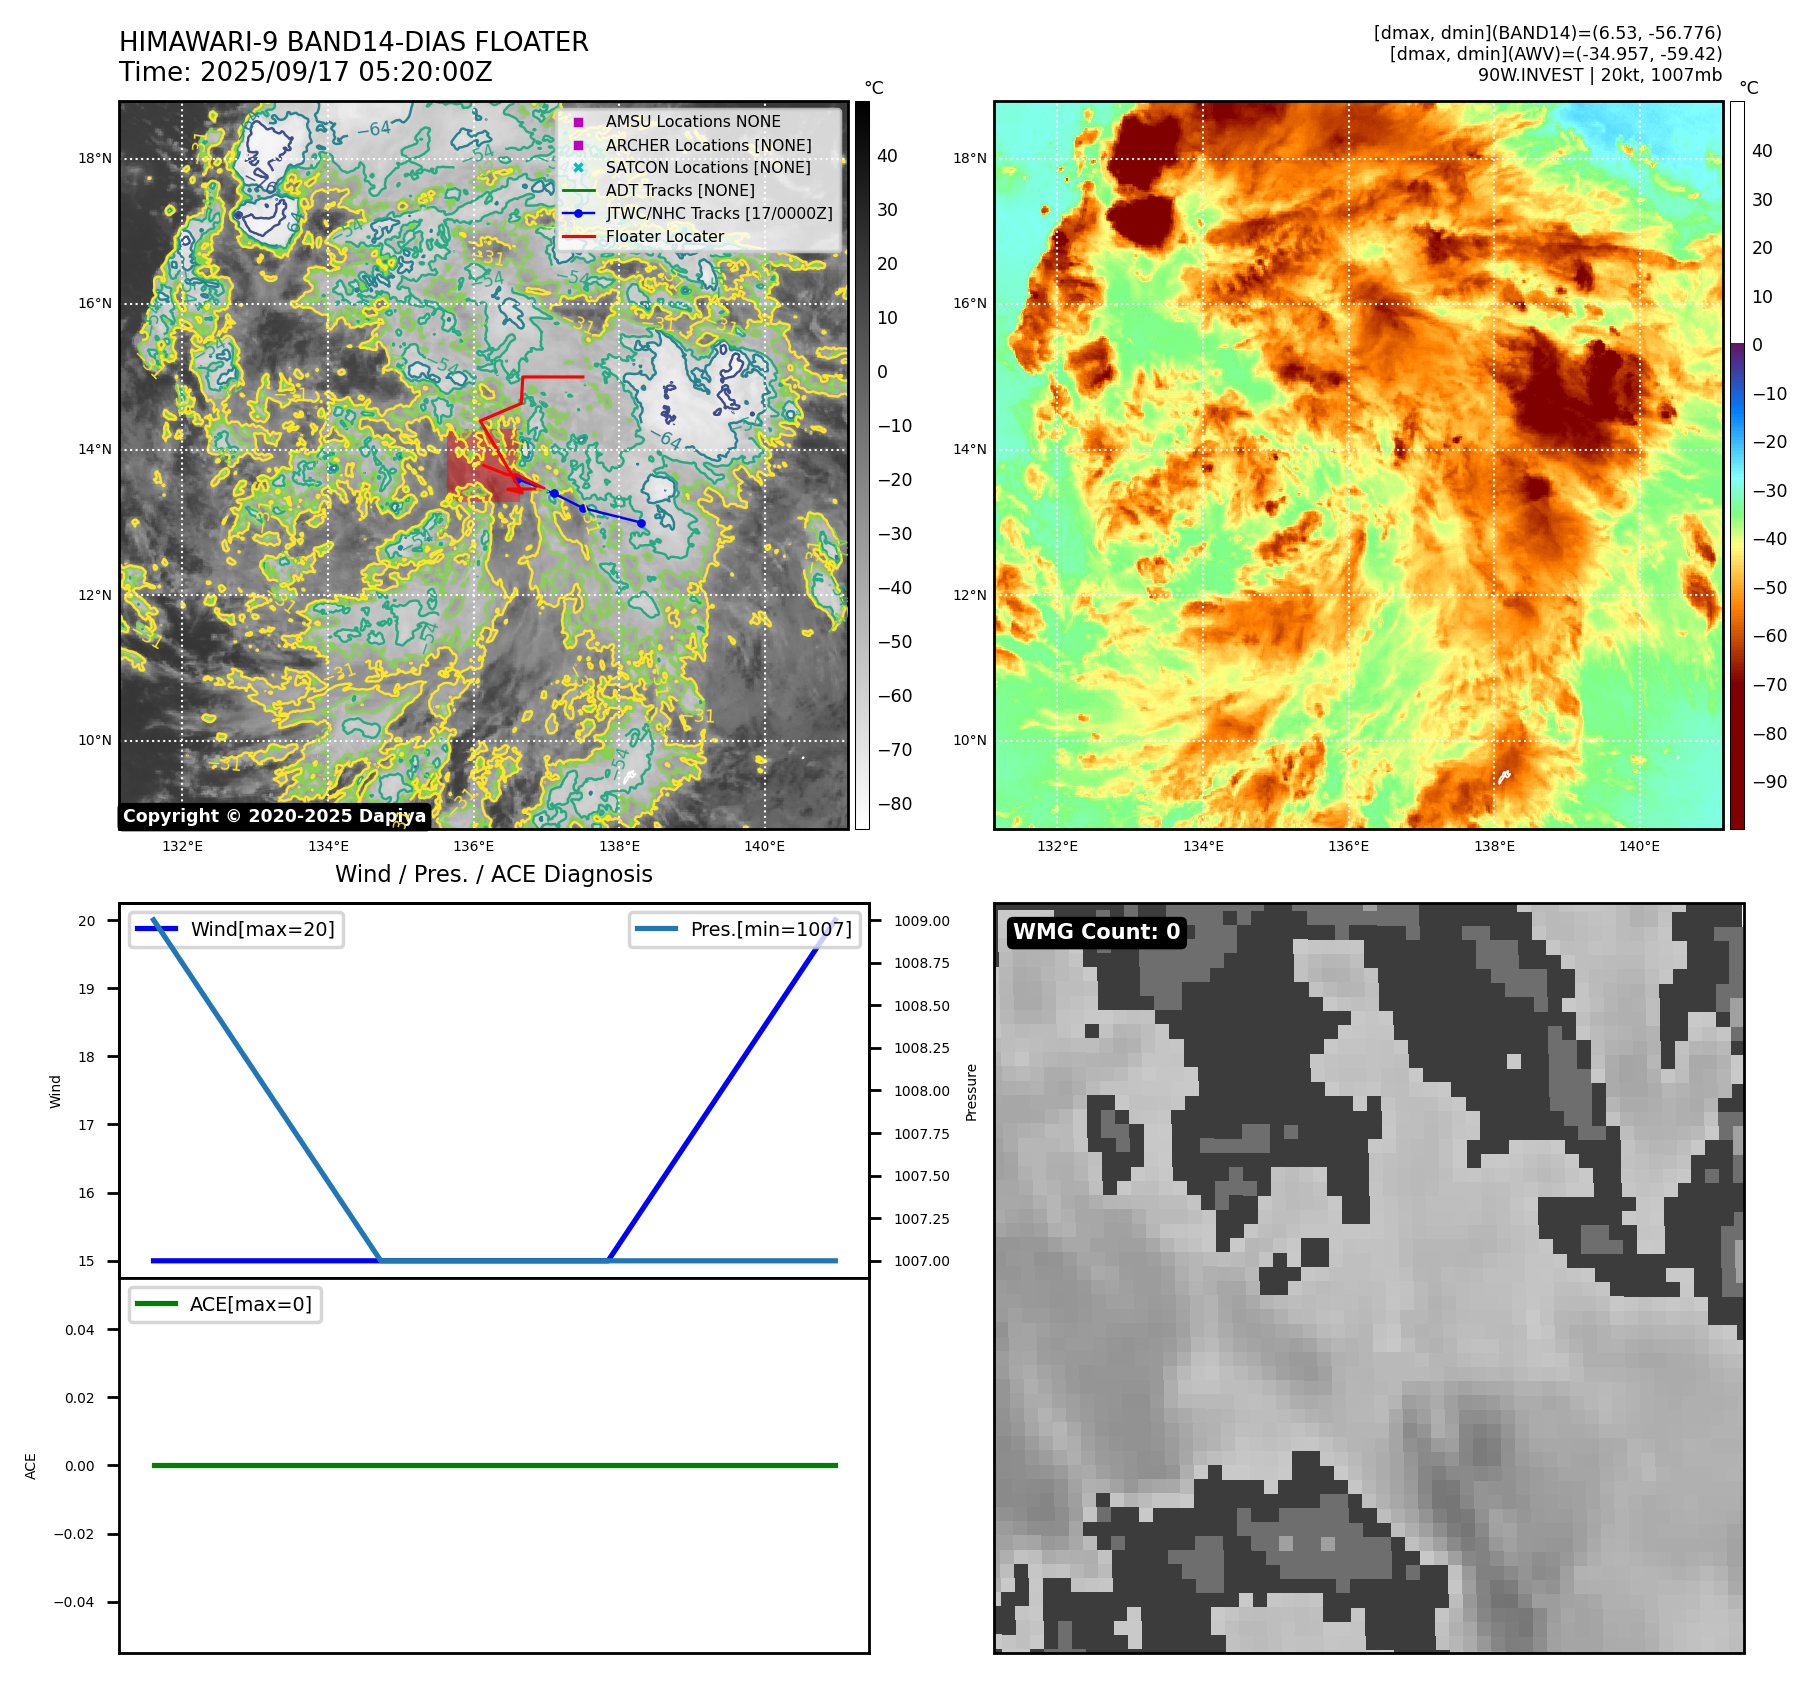Click the WMG Count: 0 label
The width and height of the screenshot is (1813, 1690).
[1097, 932]
